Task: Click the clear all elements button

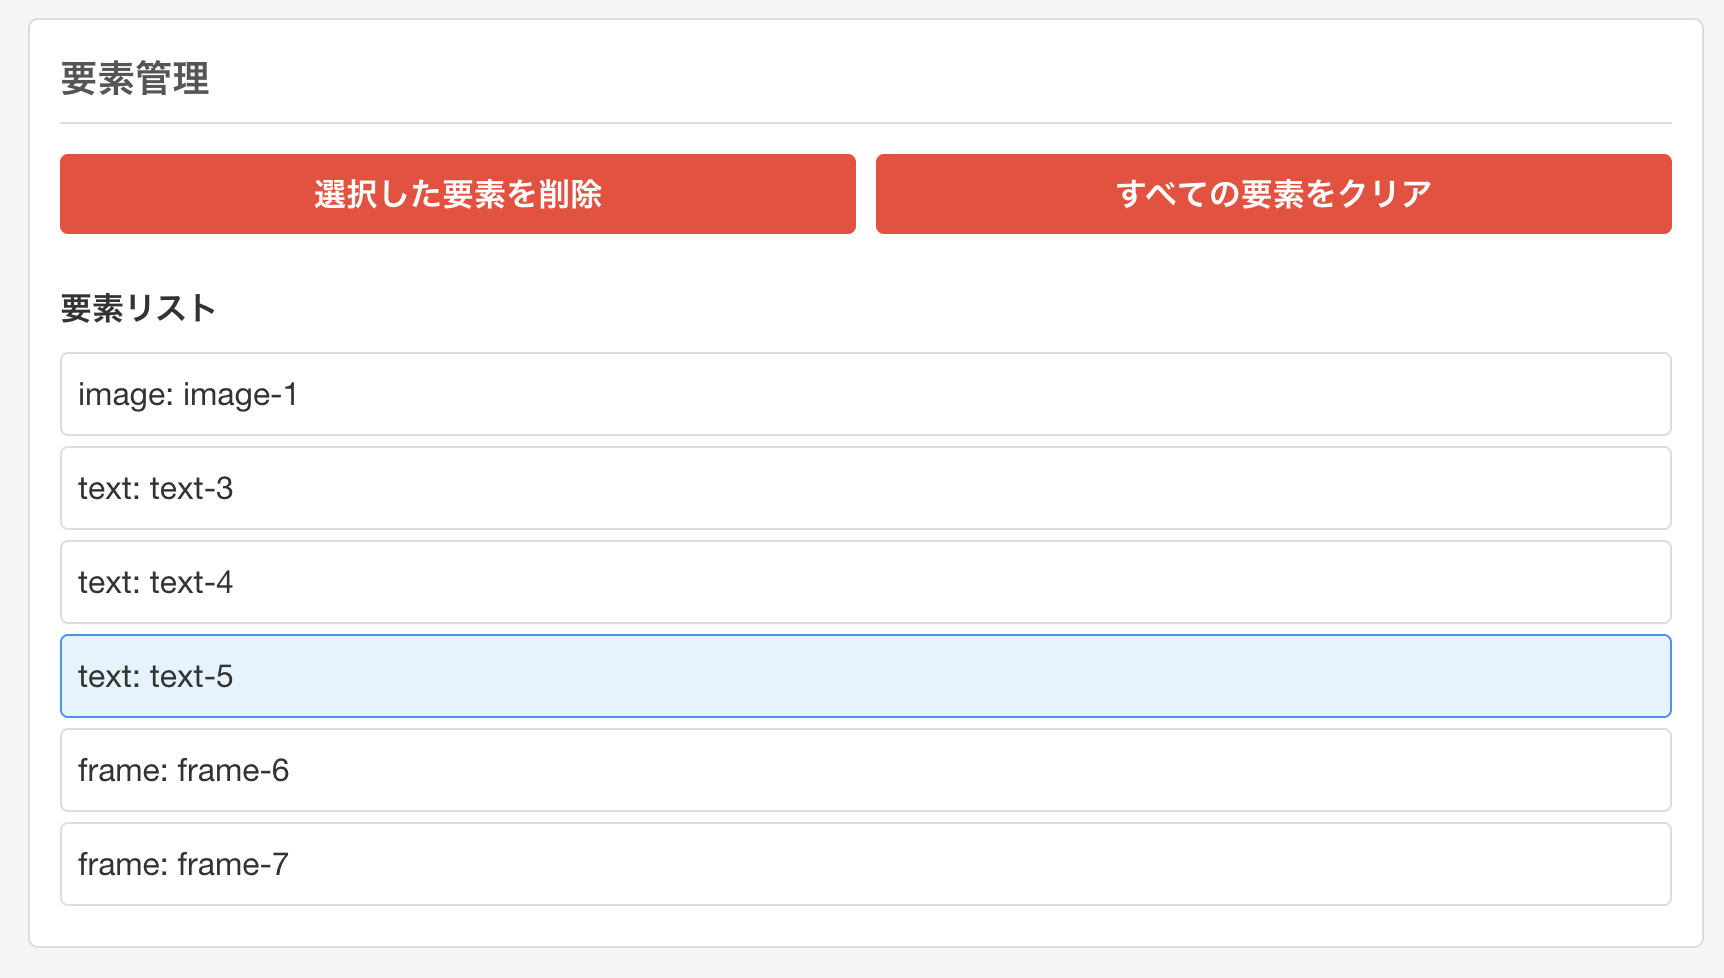Action: pos(1273,194)
